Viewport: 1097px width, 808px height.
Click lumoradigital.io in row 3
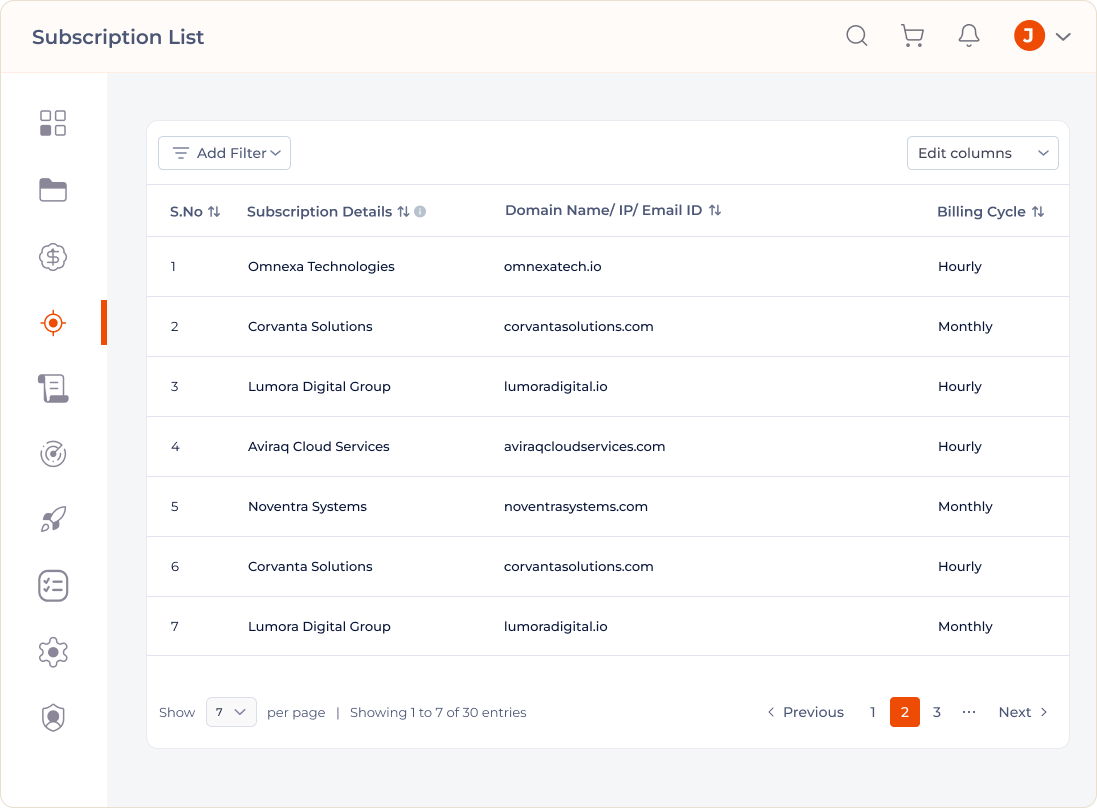555,387
